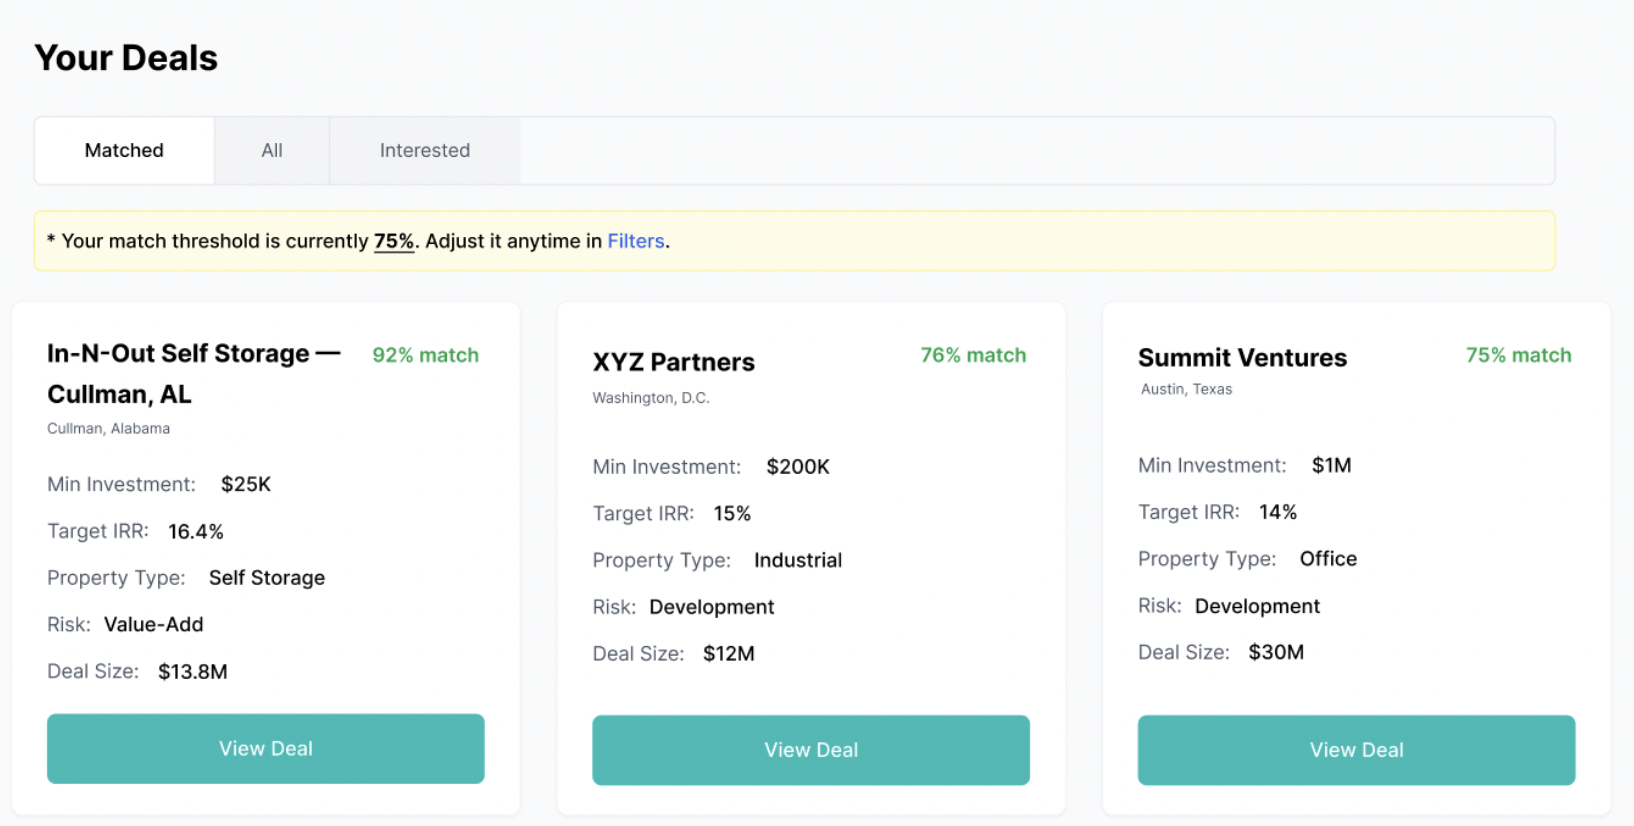Switch to the Interested tab
Image resolution: width=1634 pixels, height=826 pixels.
click(424, 150)
